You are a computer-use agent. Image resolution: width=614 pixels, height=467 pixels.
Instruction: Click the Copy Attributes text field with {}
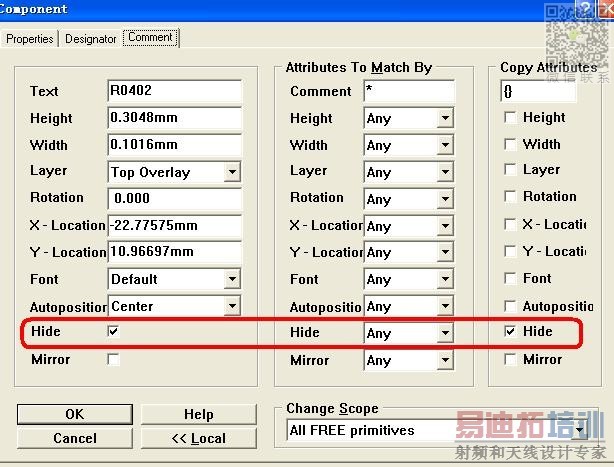[538, 91]
